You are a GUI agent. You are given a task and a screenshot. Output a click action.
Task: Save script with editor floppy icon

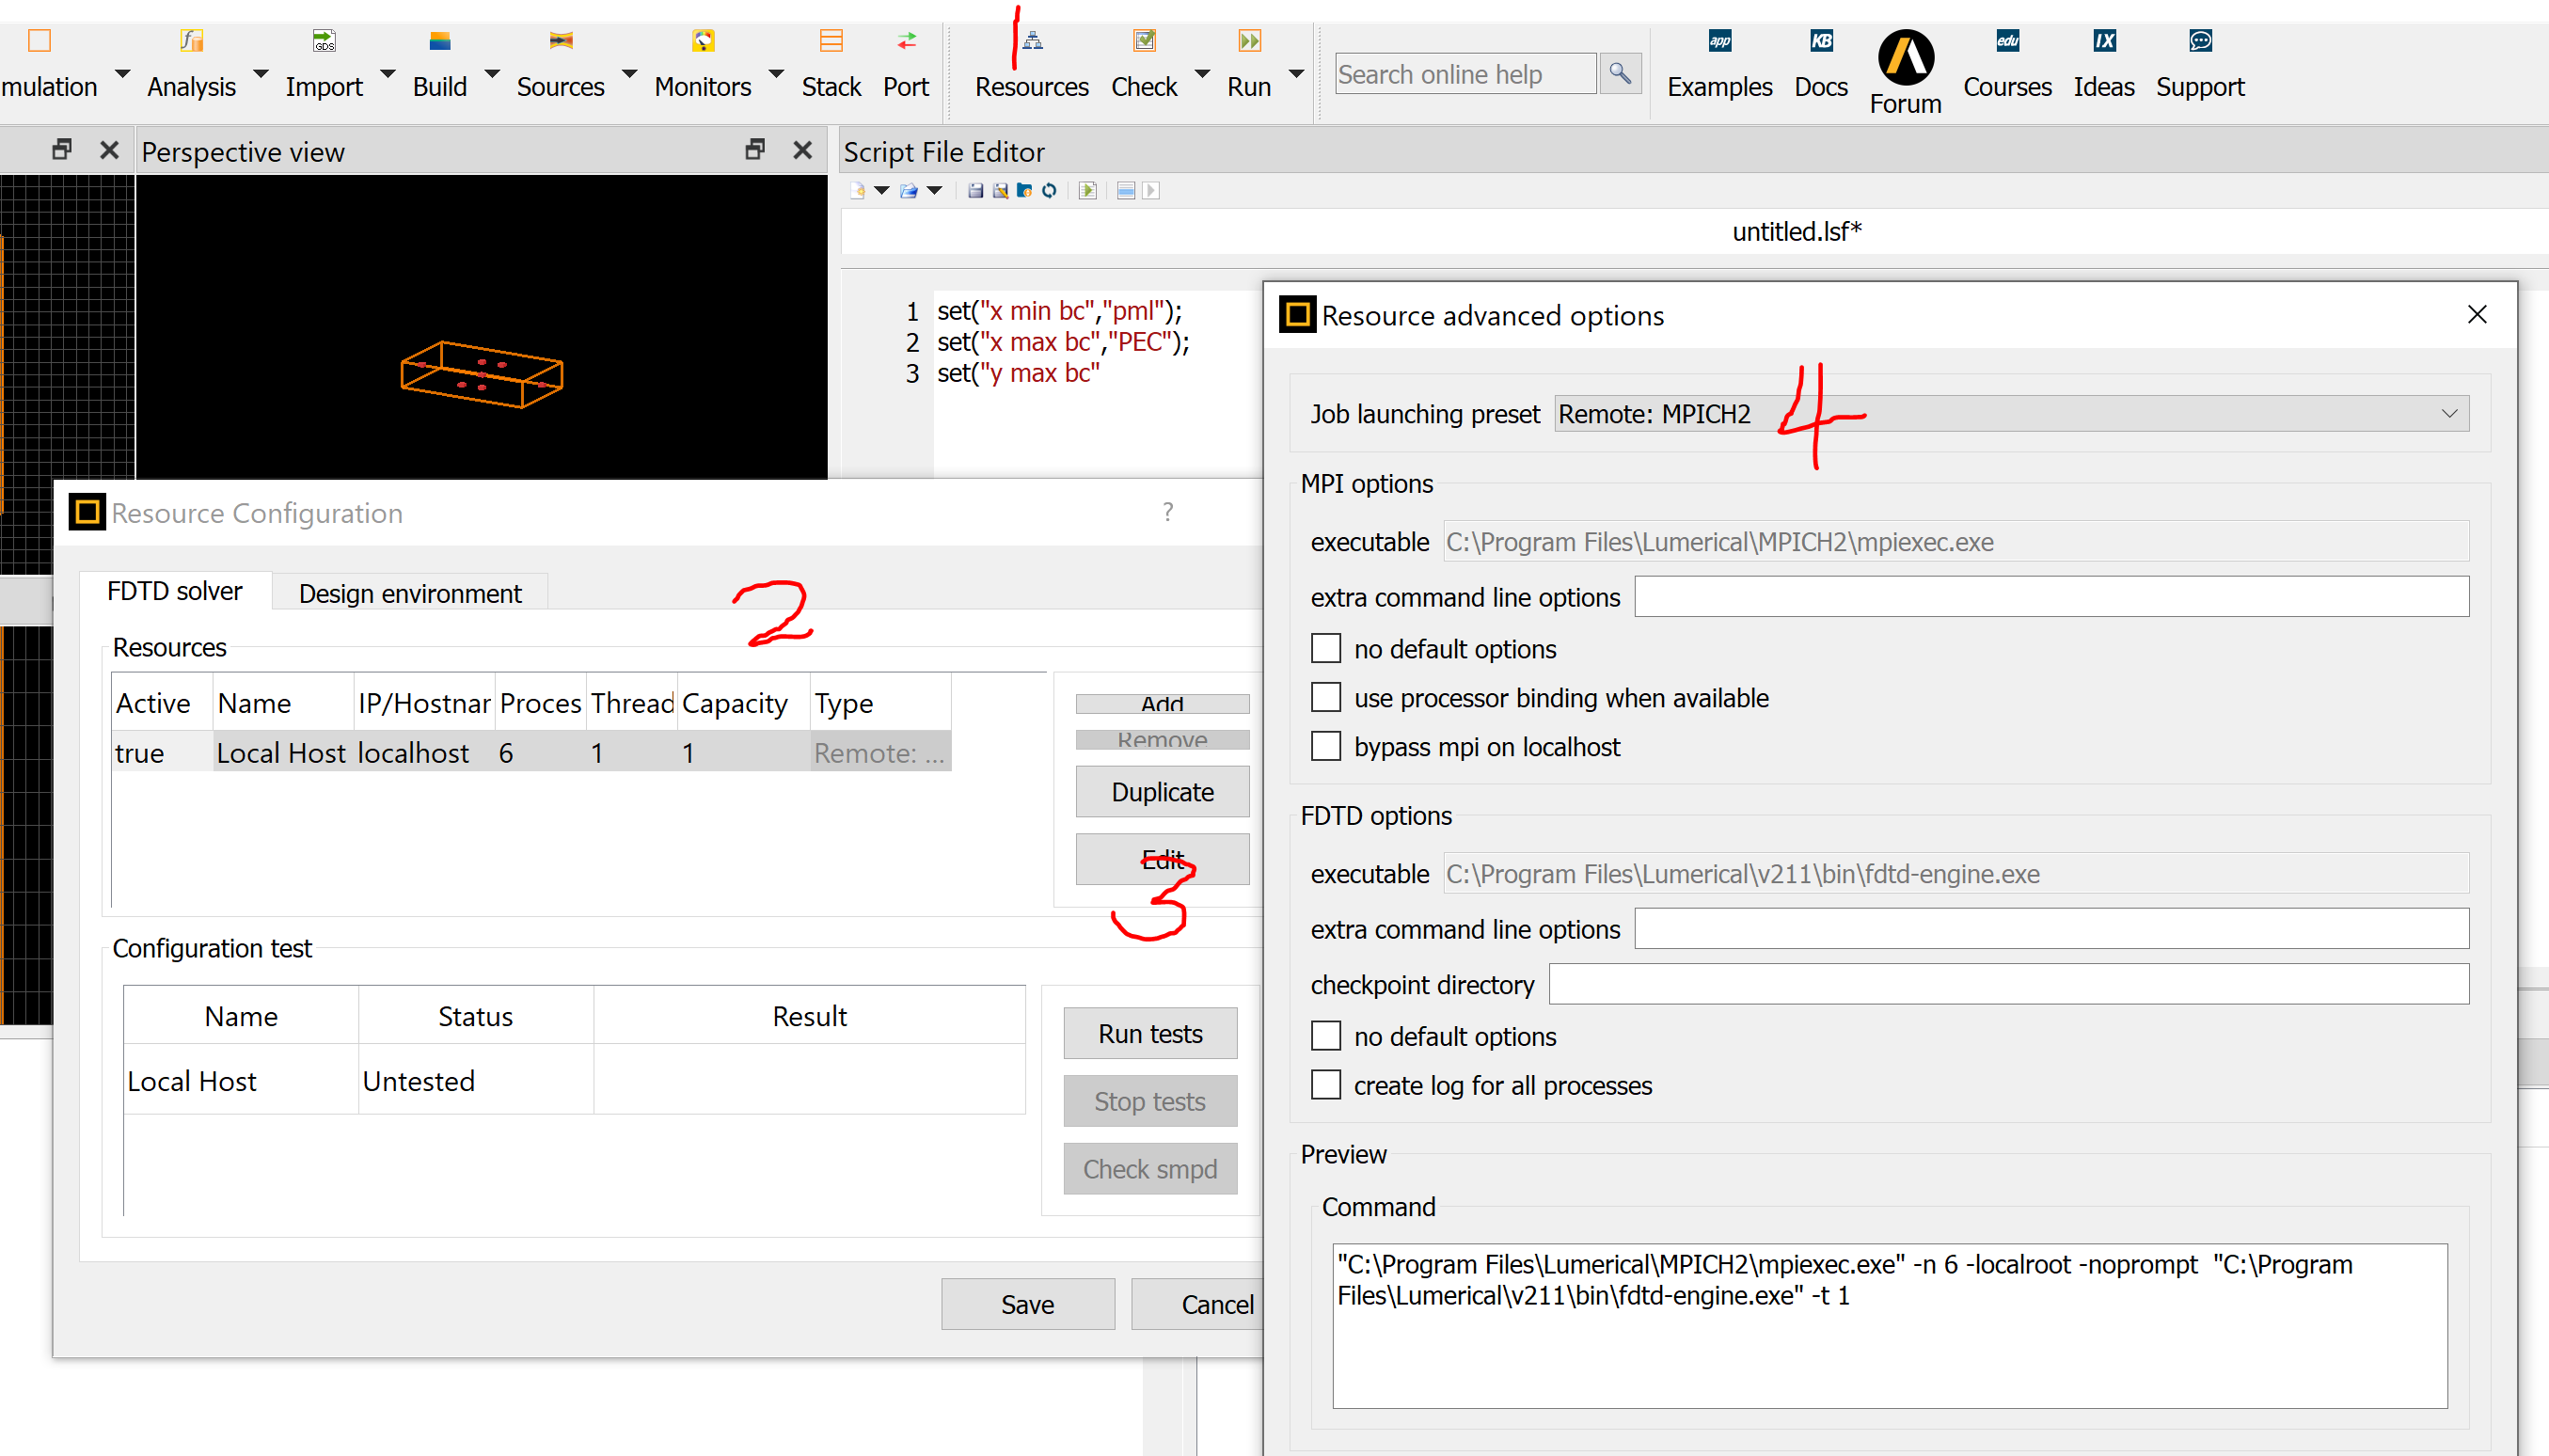pos(975,191)
